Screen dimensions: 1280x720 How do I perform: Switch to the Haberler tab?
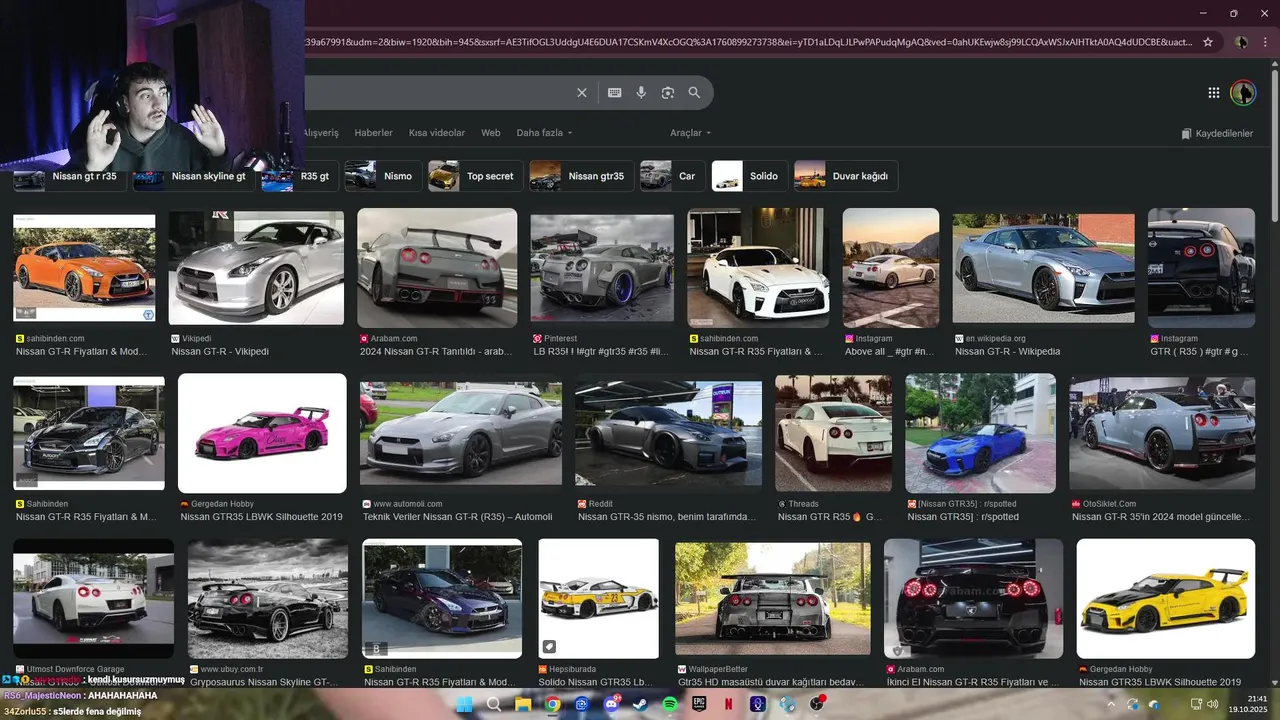tap(374, 133)
